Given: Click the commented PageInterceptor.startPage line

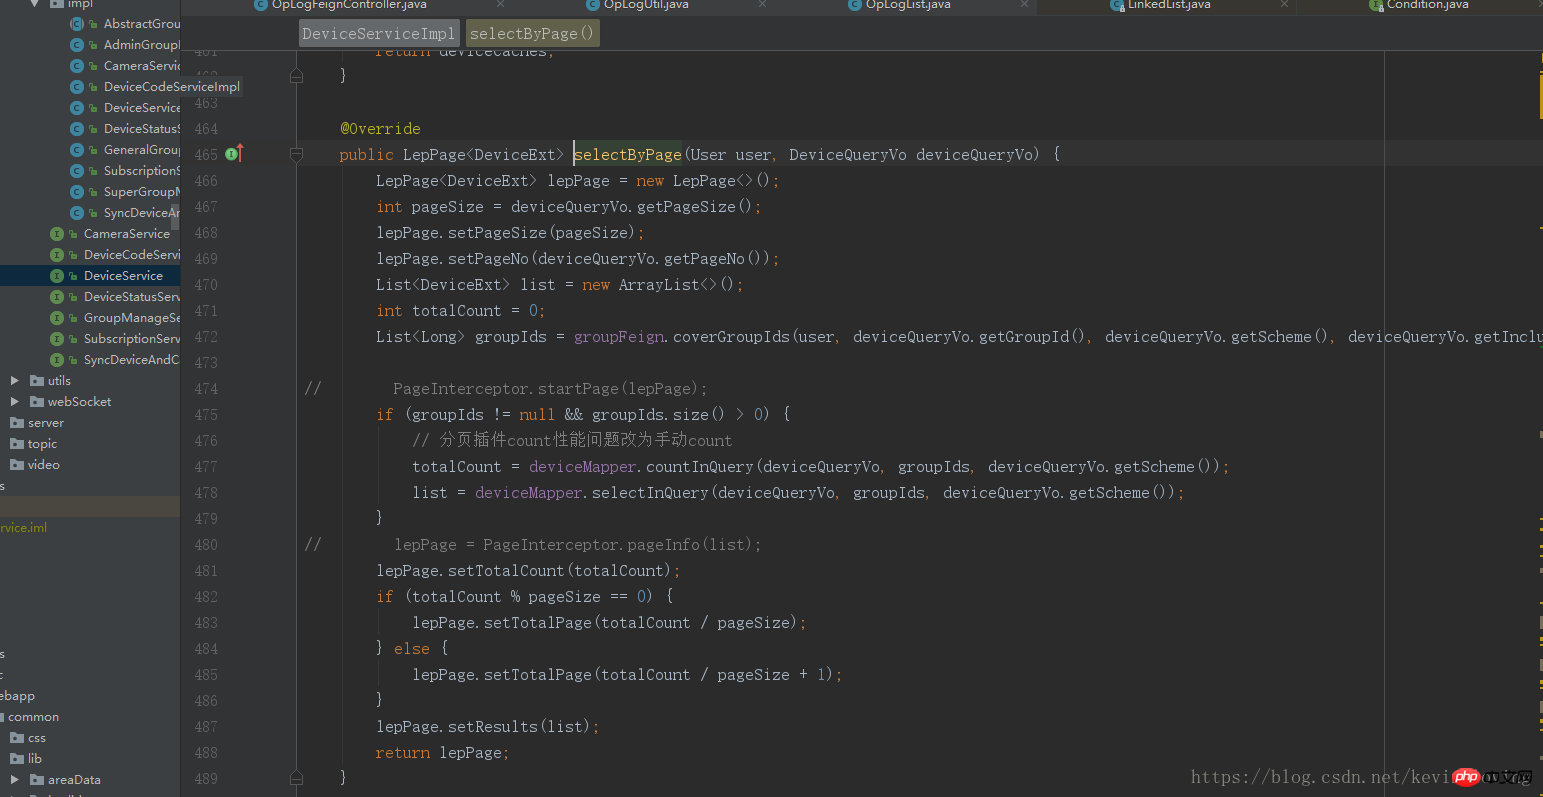Looking at the screenshot, I should click(x=550, y=388).
